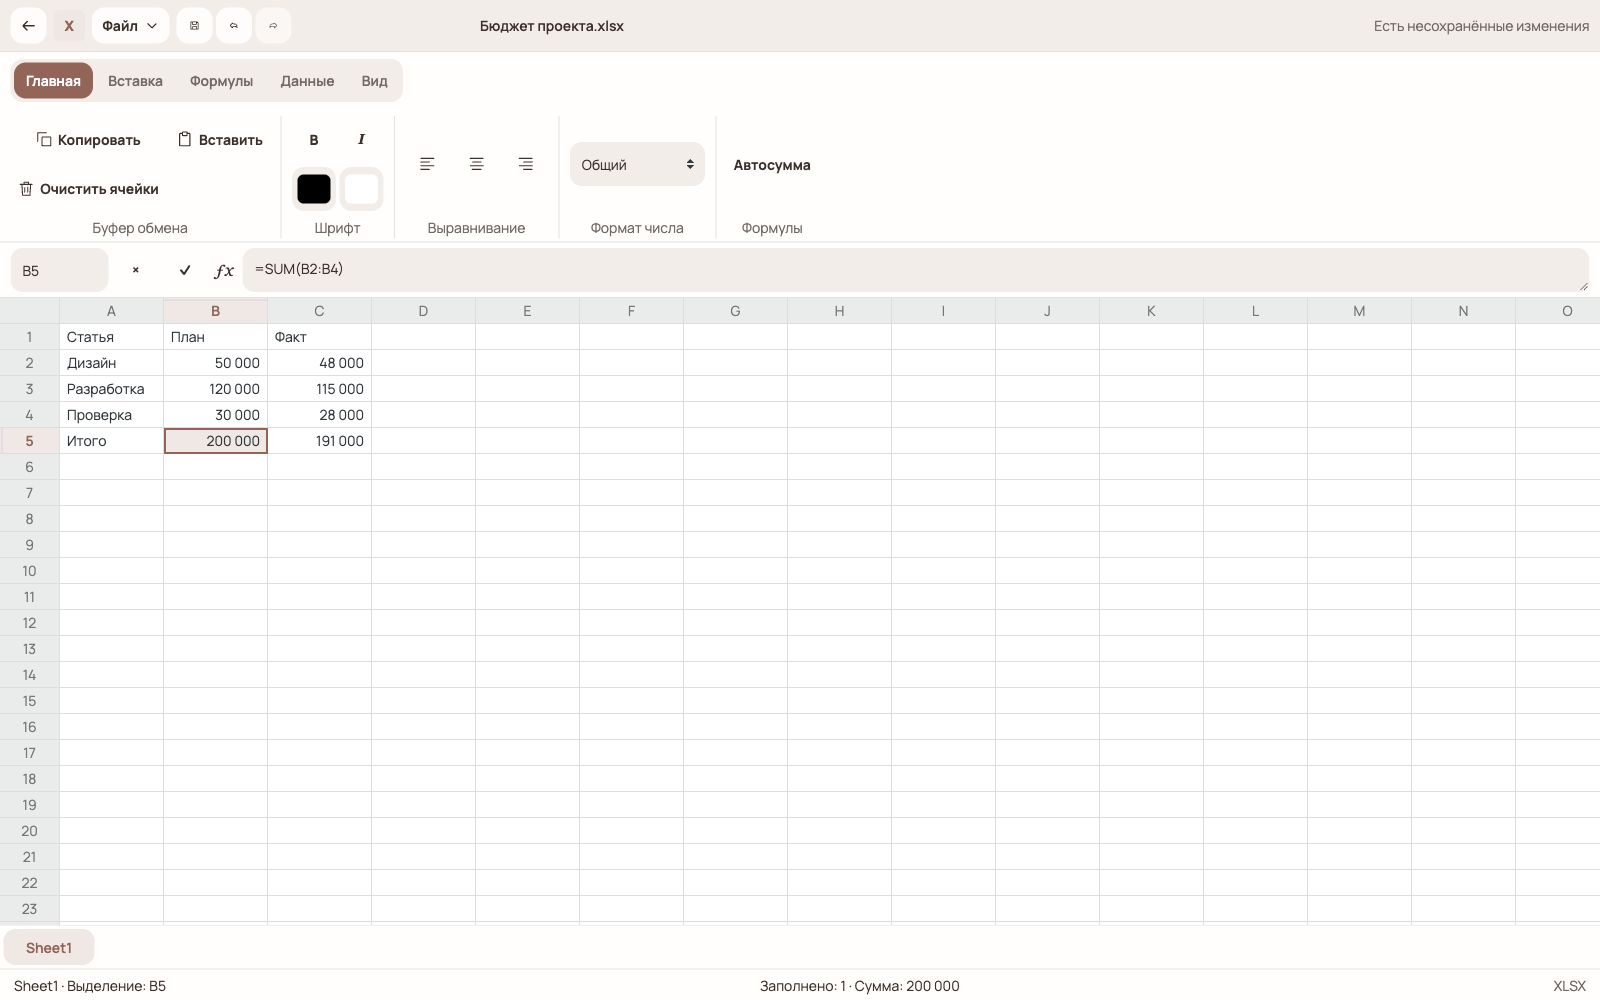Screen dimensions: 1600x1000
Task: Switch to the Главная tab
Action: pyautogui.click(x=53, y=81)
